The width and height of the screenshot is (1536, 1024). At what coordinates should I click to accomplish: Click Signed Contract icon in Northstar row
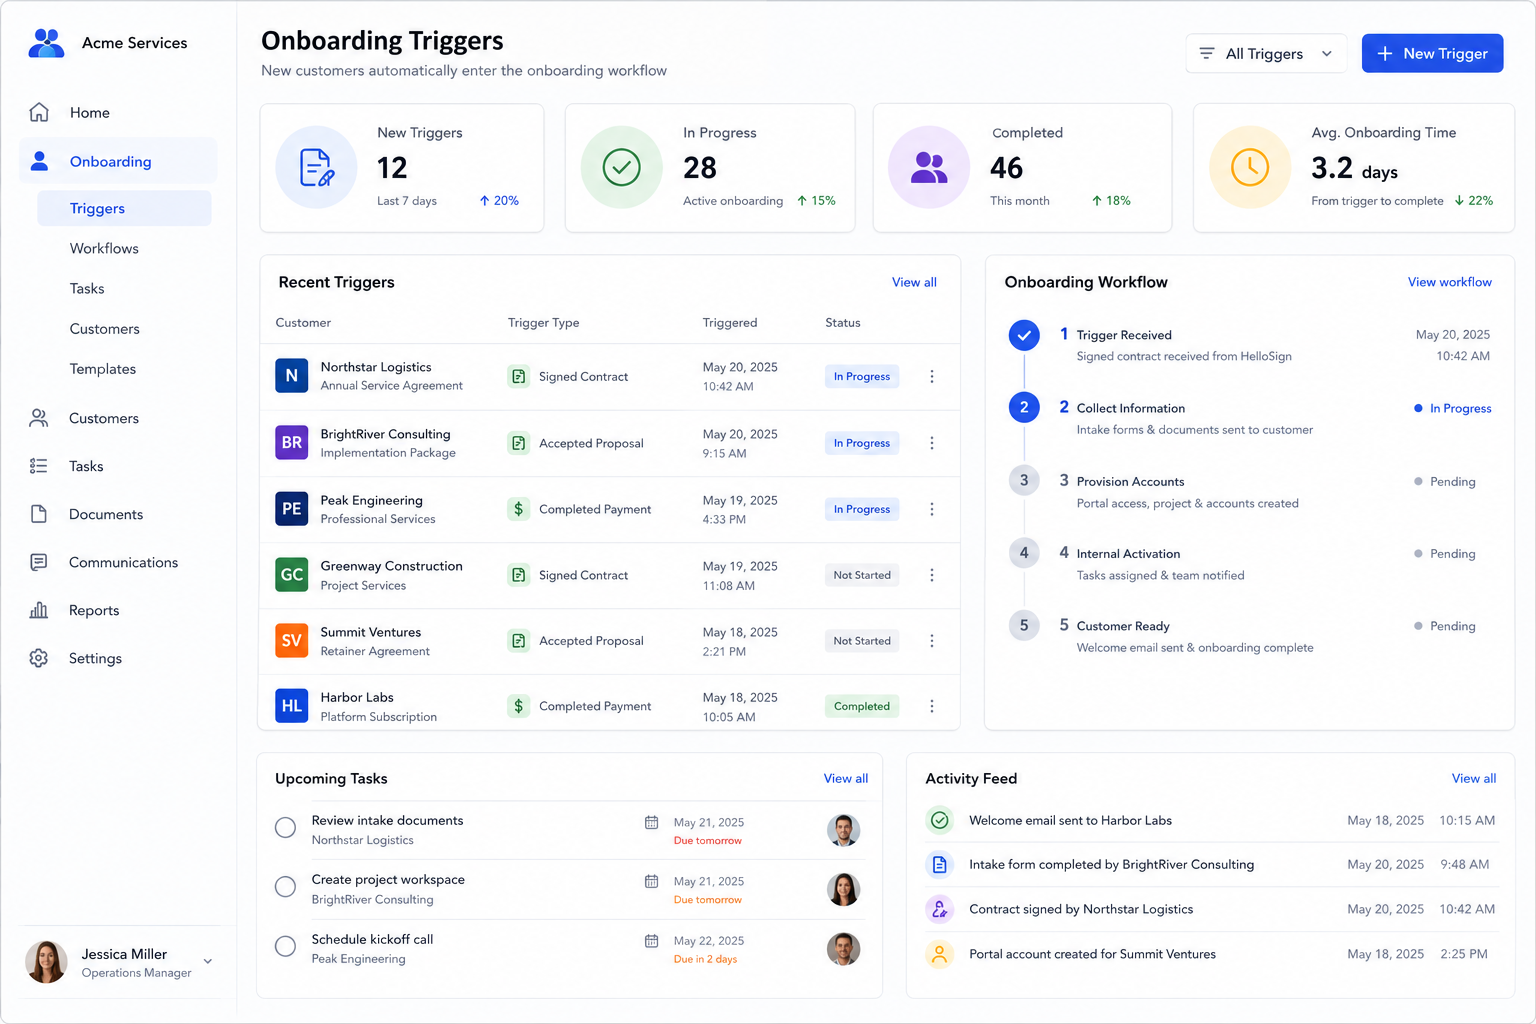pos(518,377)
